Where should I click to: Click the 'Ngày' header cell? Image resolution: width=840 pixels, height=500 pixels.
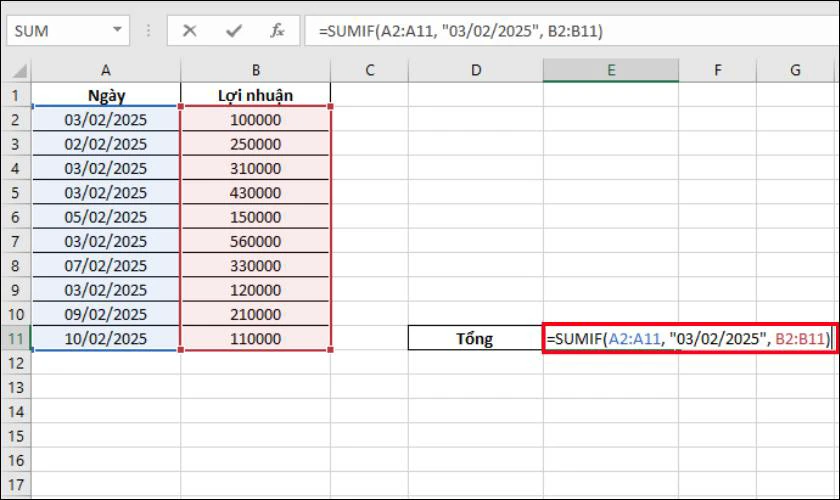(106, 95)
